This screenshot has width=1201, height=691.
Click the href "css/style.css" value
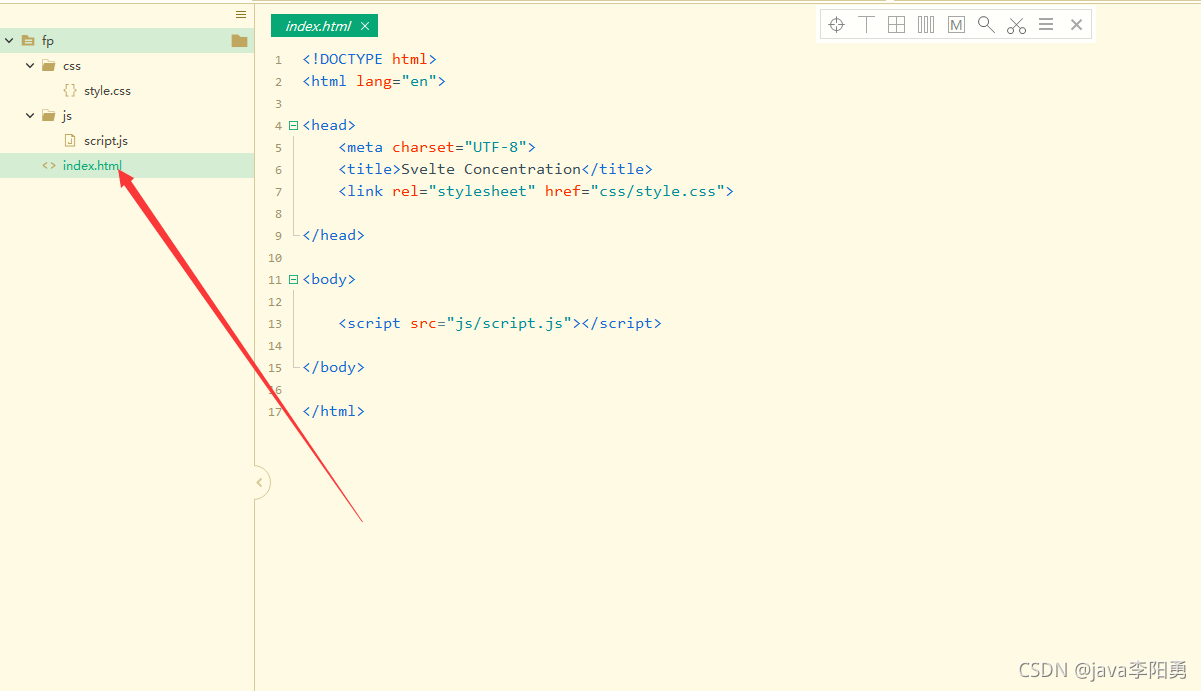coord(658,191)
